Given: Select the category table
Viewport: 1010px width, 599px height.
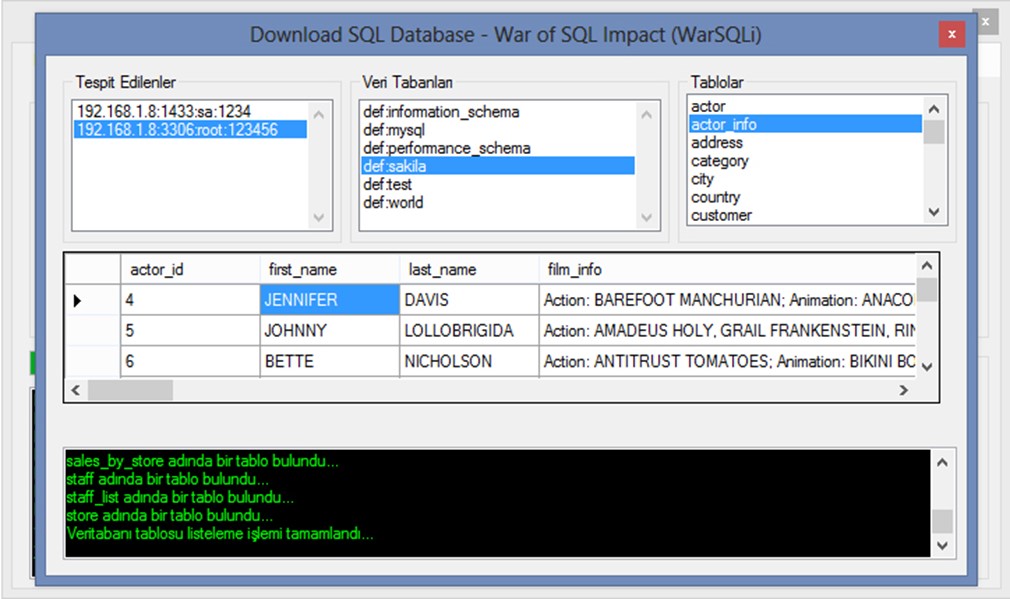Looking at the screenshot, I should pos(719,161).
